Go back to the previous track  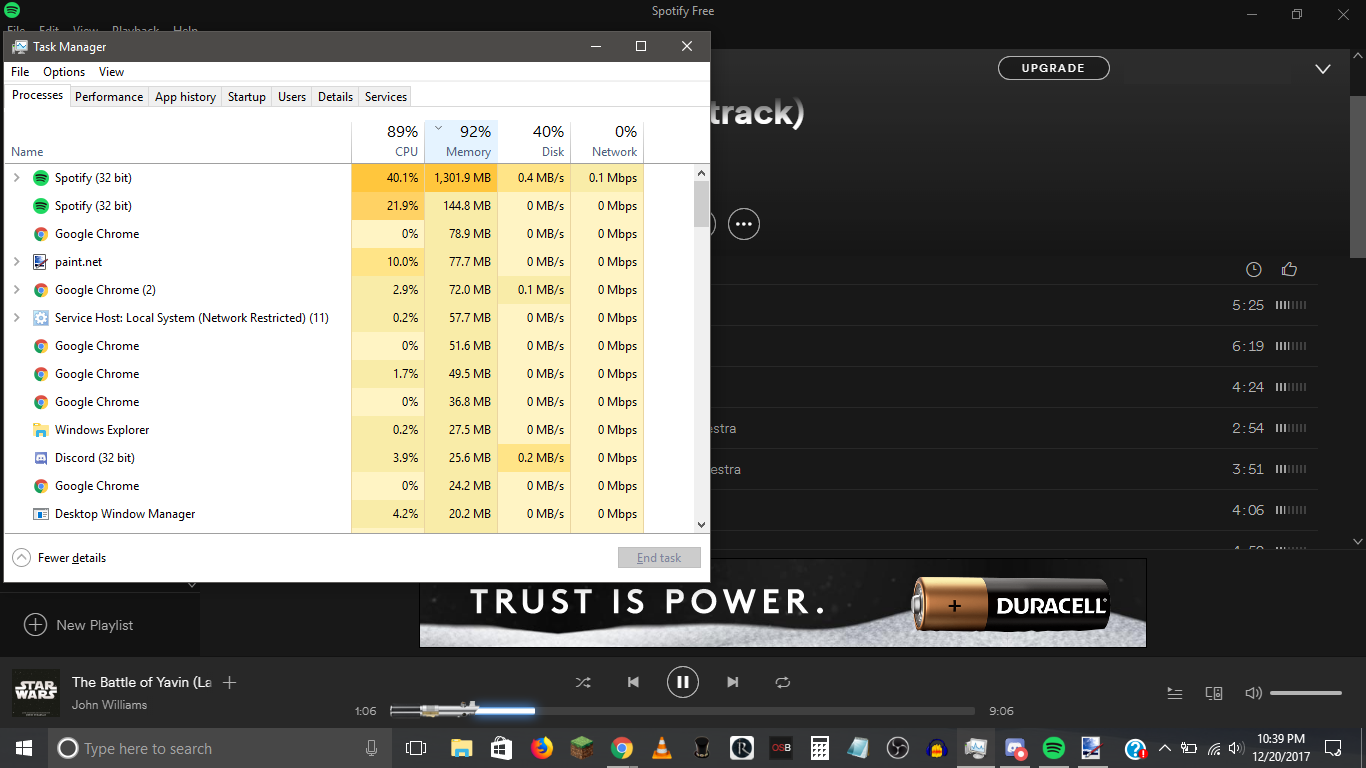633,682
